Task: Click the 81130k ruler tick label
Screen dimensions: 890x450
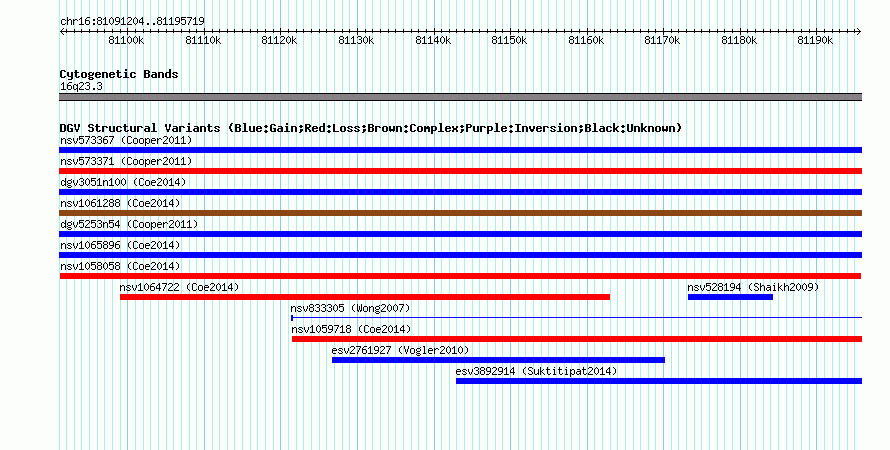Action: (356, 40)
